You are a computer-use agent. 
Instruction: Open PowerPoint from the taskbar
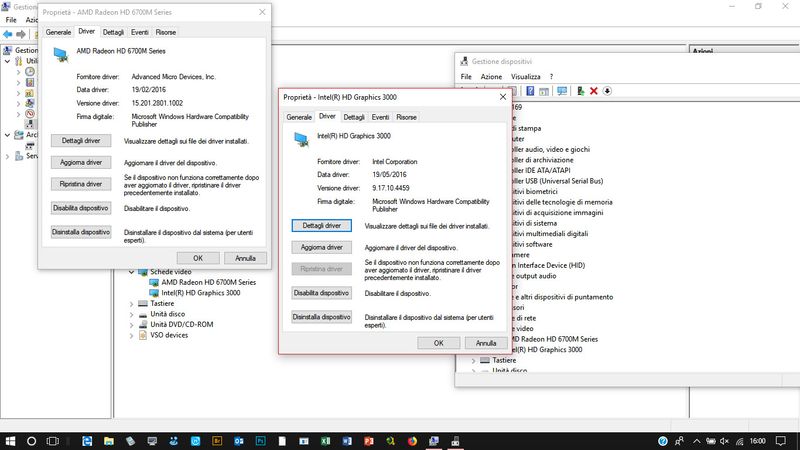pyautogui.click(x=369, y=441)
